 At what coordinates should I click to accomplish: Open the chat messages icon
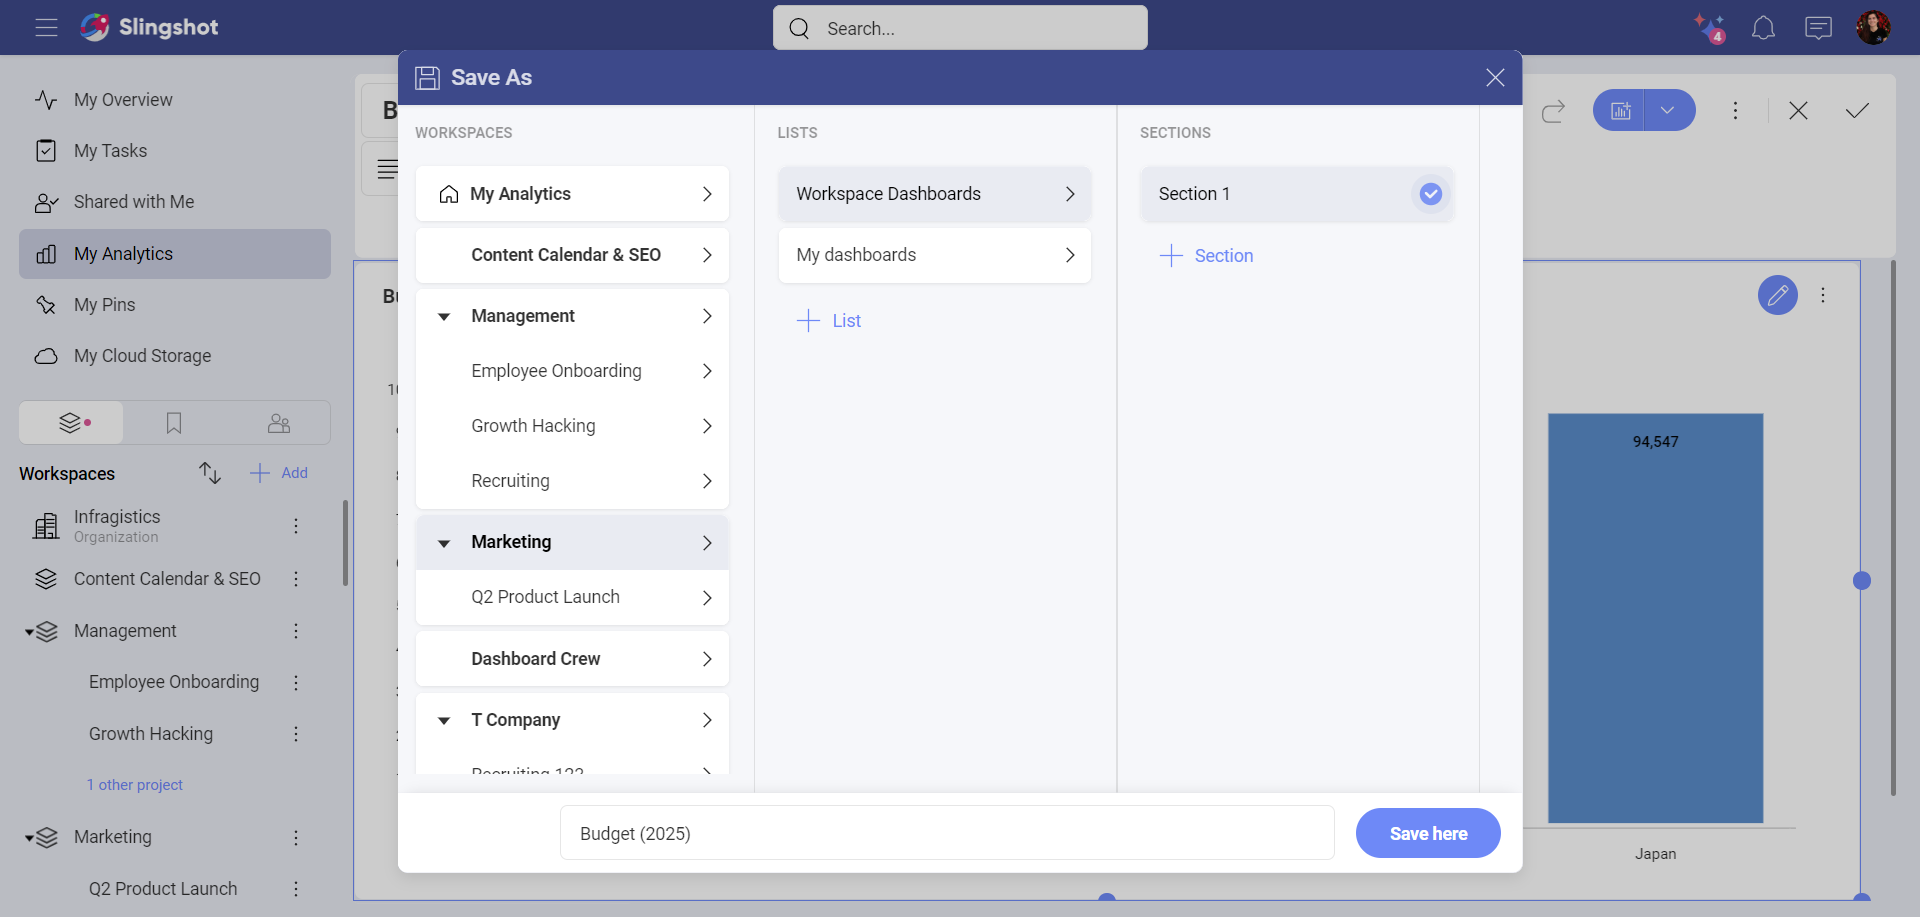pyautogui.click(x=1818, y=28)
